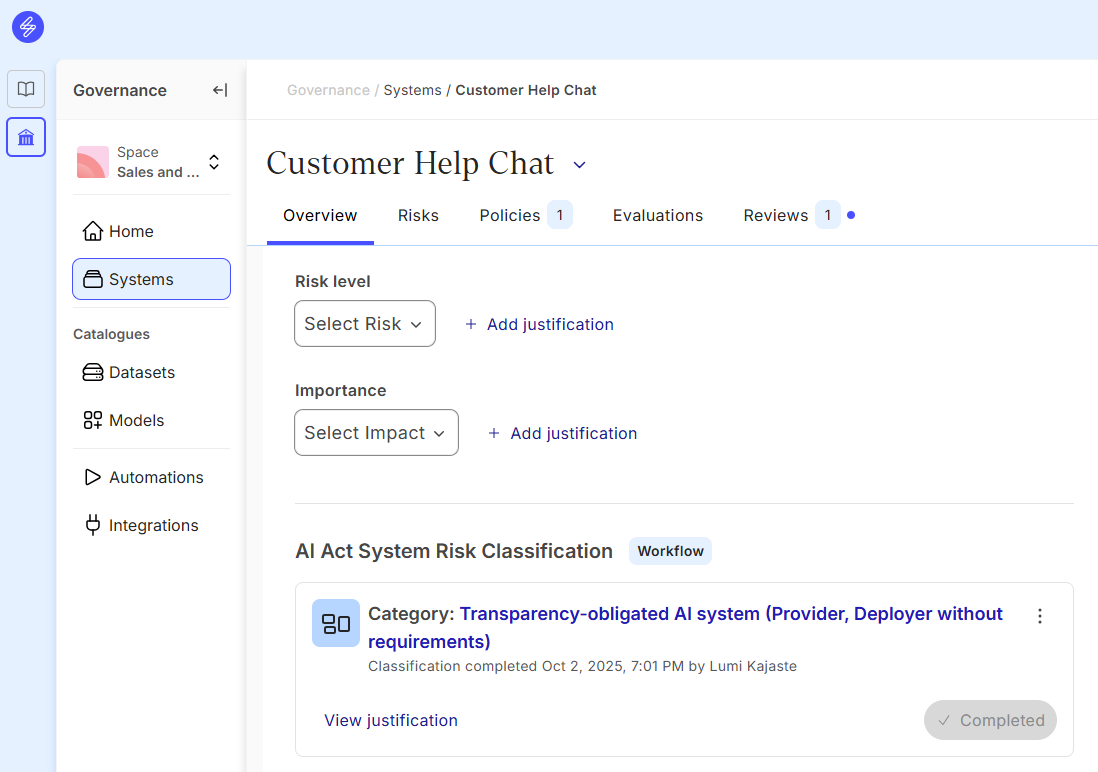Open the Select Risk dropdown
Screen dimensions: 1098x772
tap(365, 324)
